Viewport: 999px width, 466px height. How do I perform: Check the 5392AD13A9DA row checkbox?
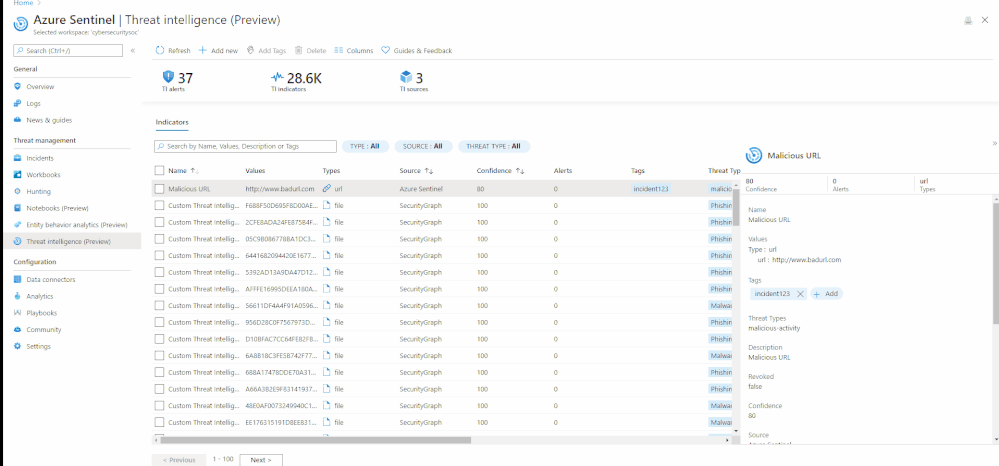pos(159,272)
